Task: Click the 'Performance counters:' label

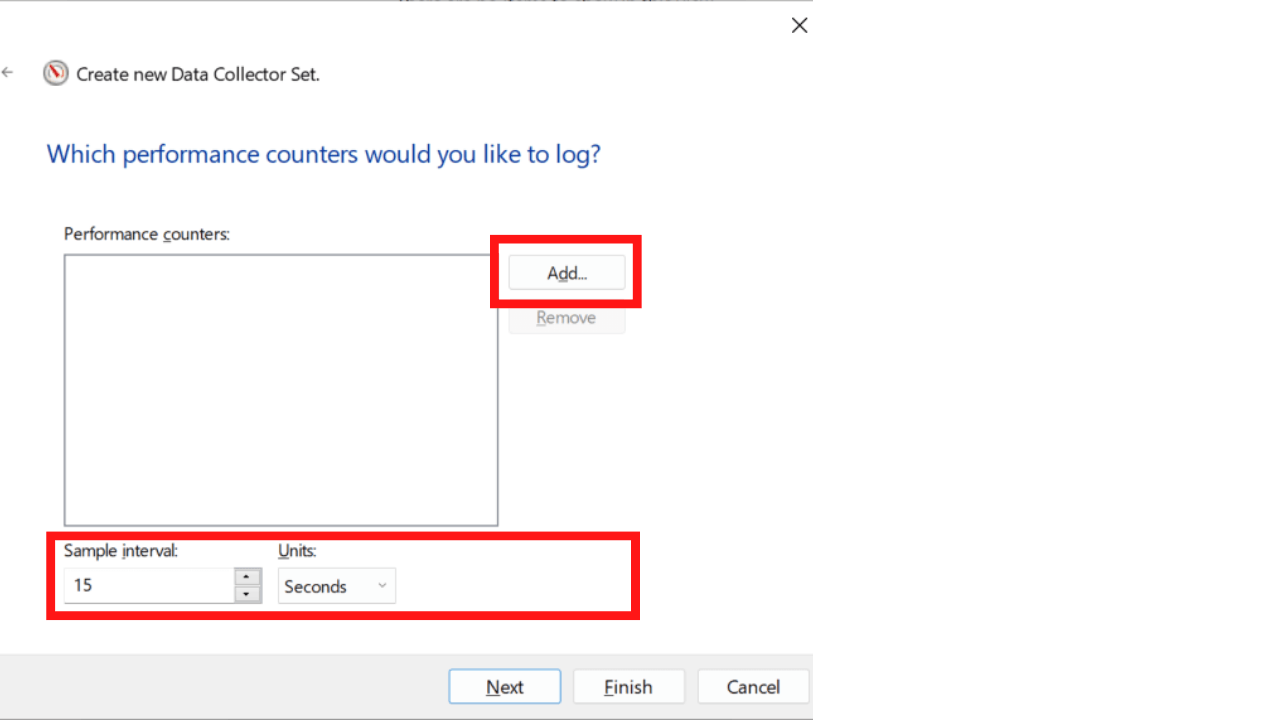Action: [147, 234]
